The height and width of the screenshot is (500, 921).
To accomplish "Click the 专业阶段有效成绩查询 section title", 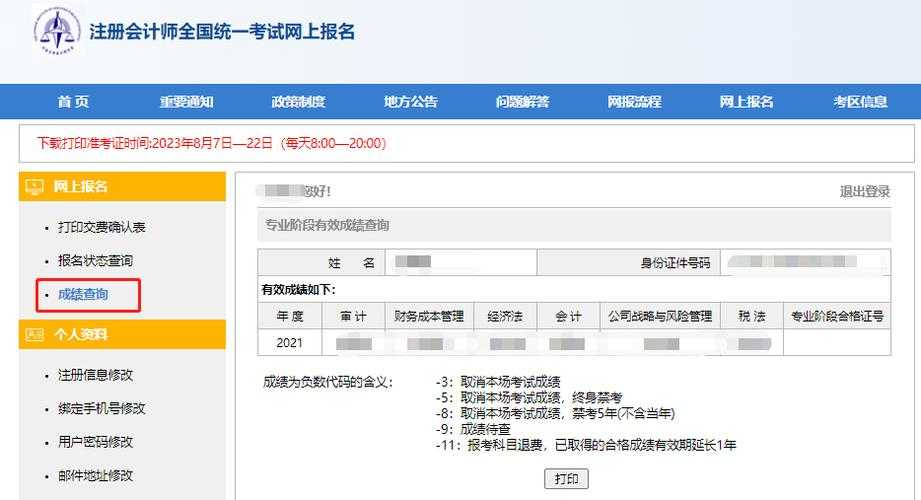I will pos(327,225).
